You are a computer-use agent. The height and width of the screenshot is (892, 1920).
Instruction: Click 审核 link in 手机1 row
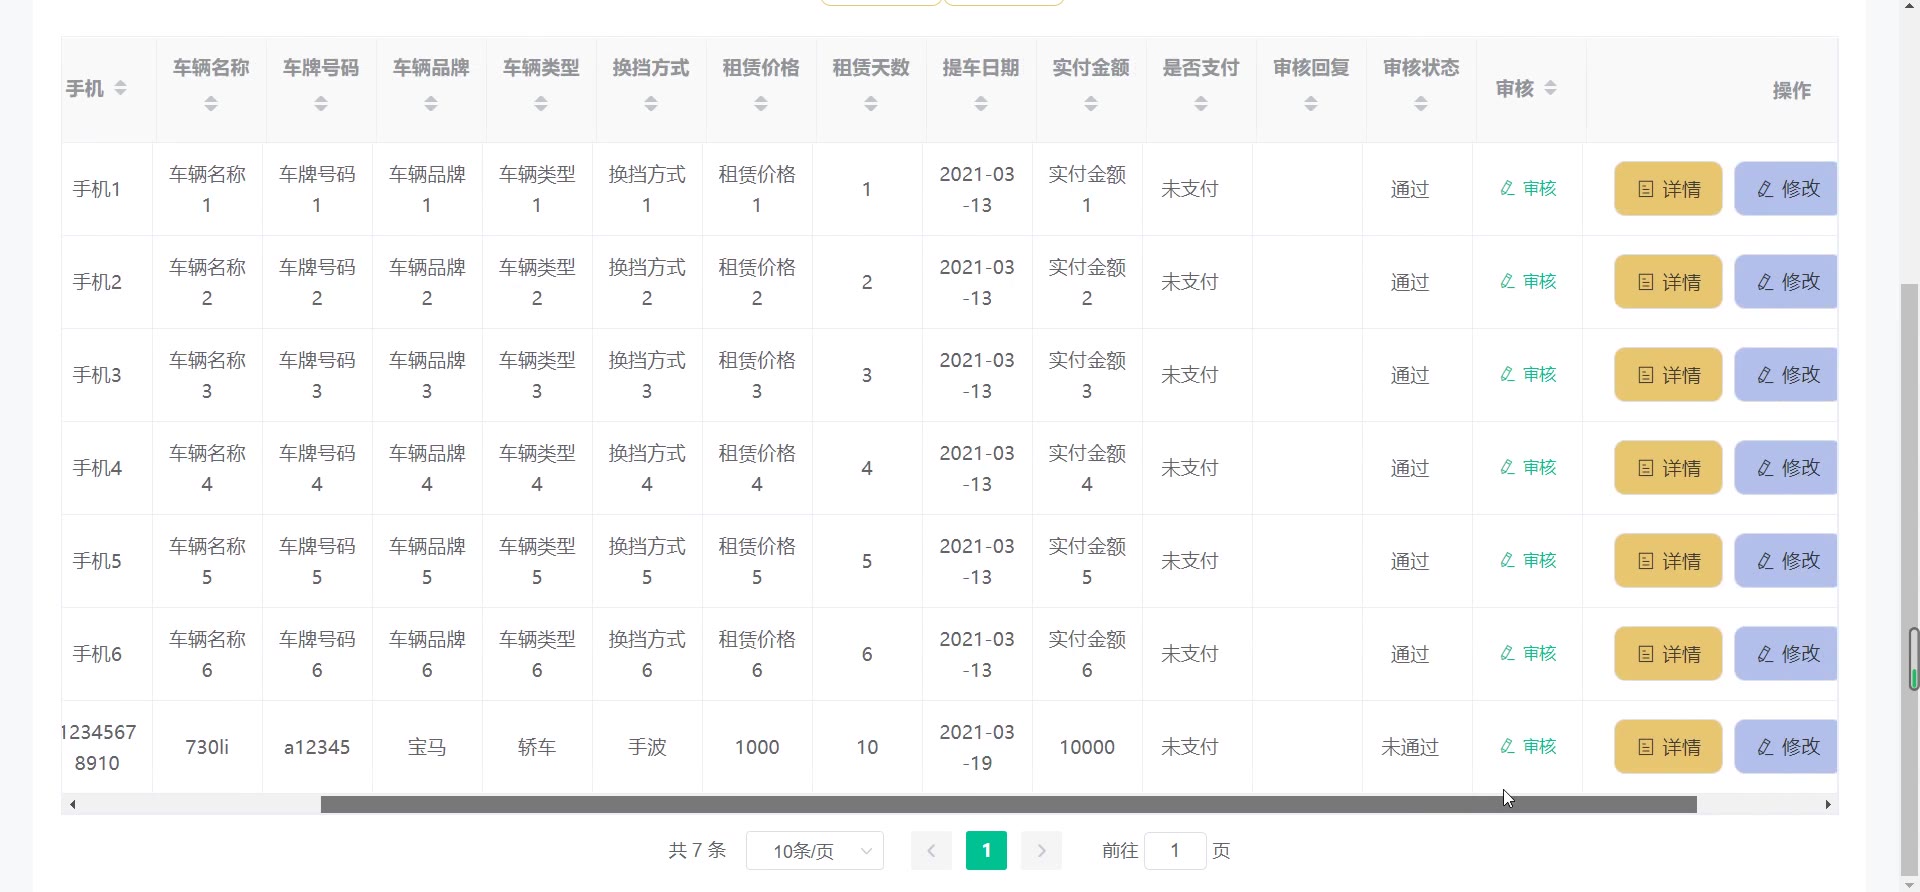[1528, 188]
